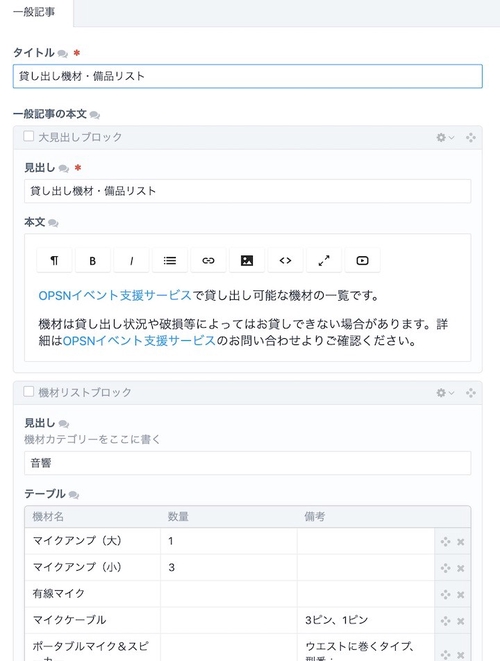Select the 一般記事 tab
The height and width of the screenshot is (661, 500).
35,12
